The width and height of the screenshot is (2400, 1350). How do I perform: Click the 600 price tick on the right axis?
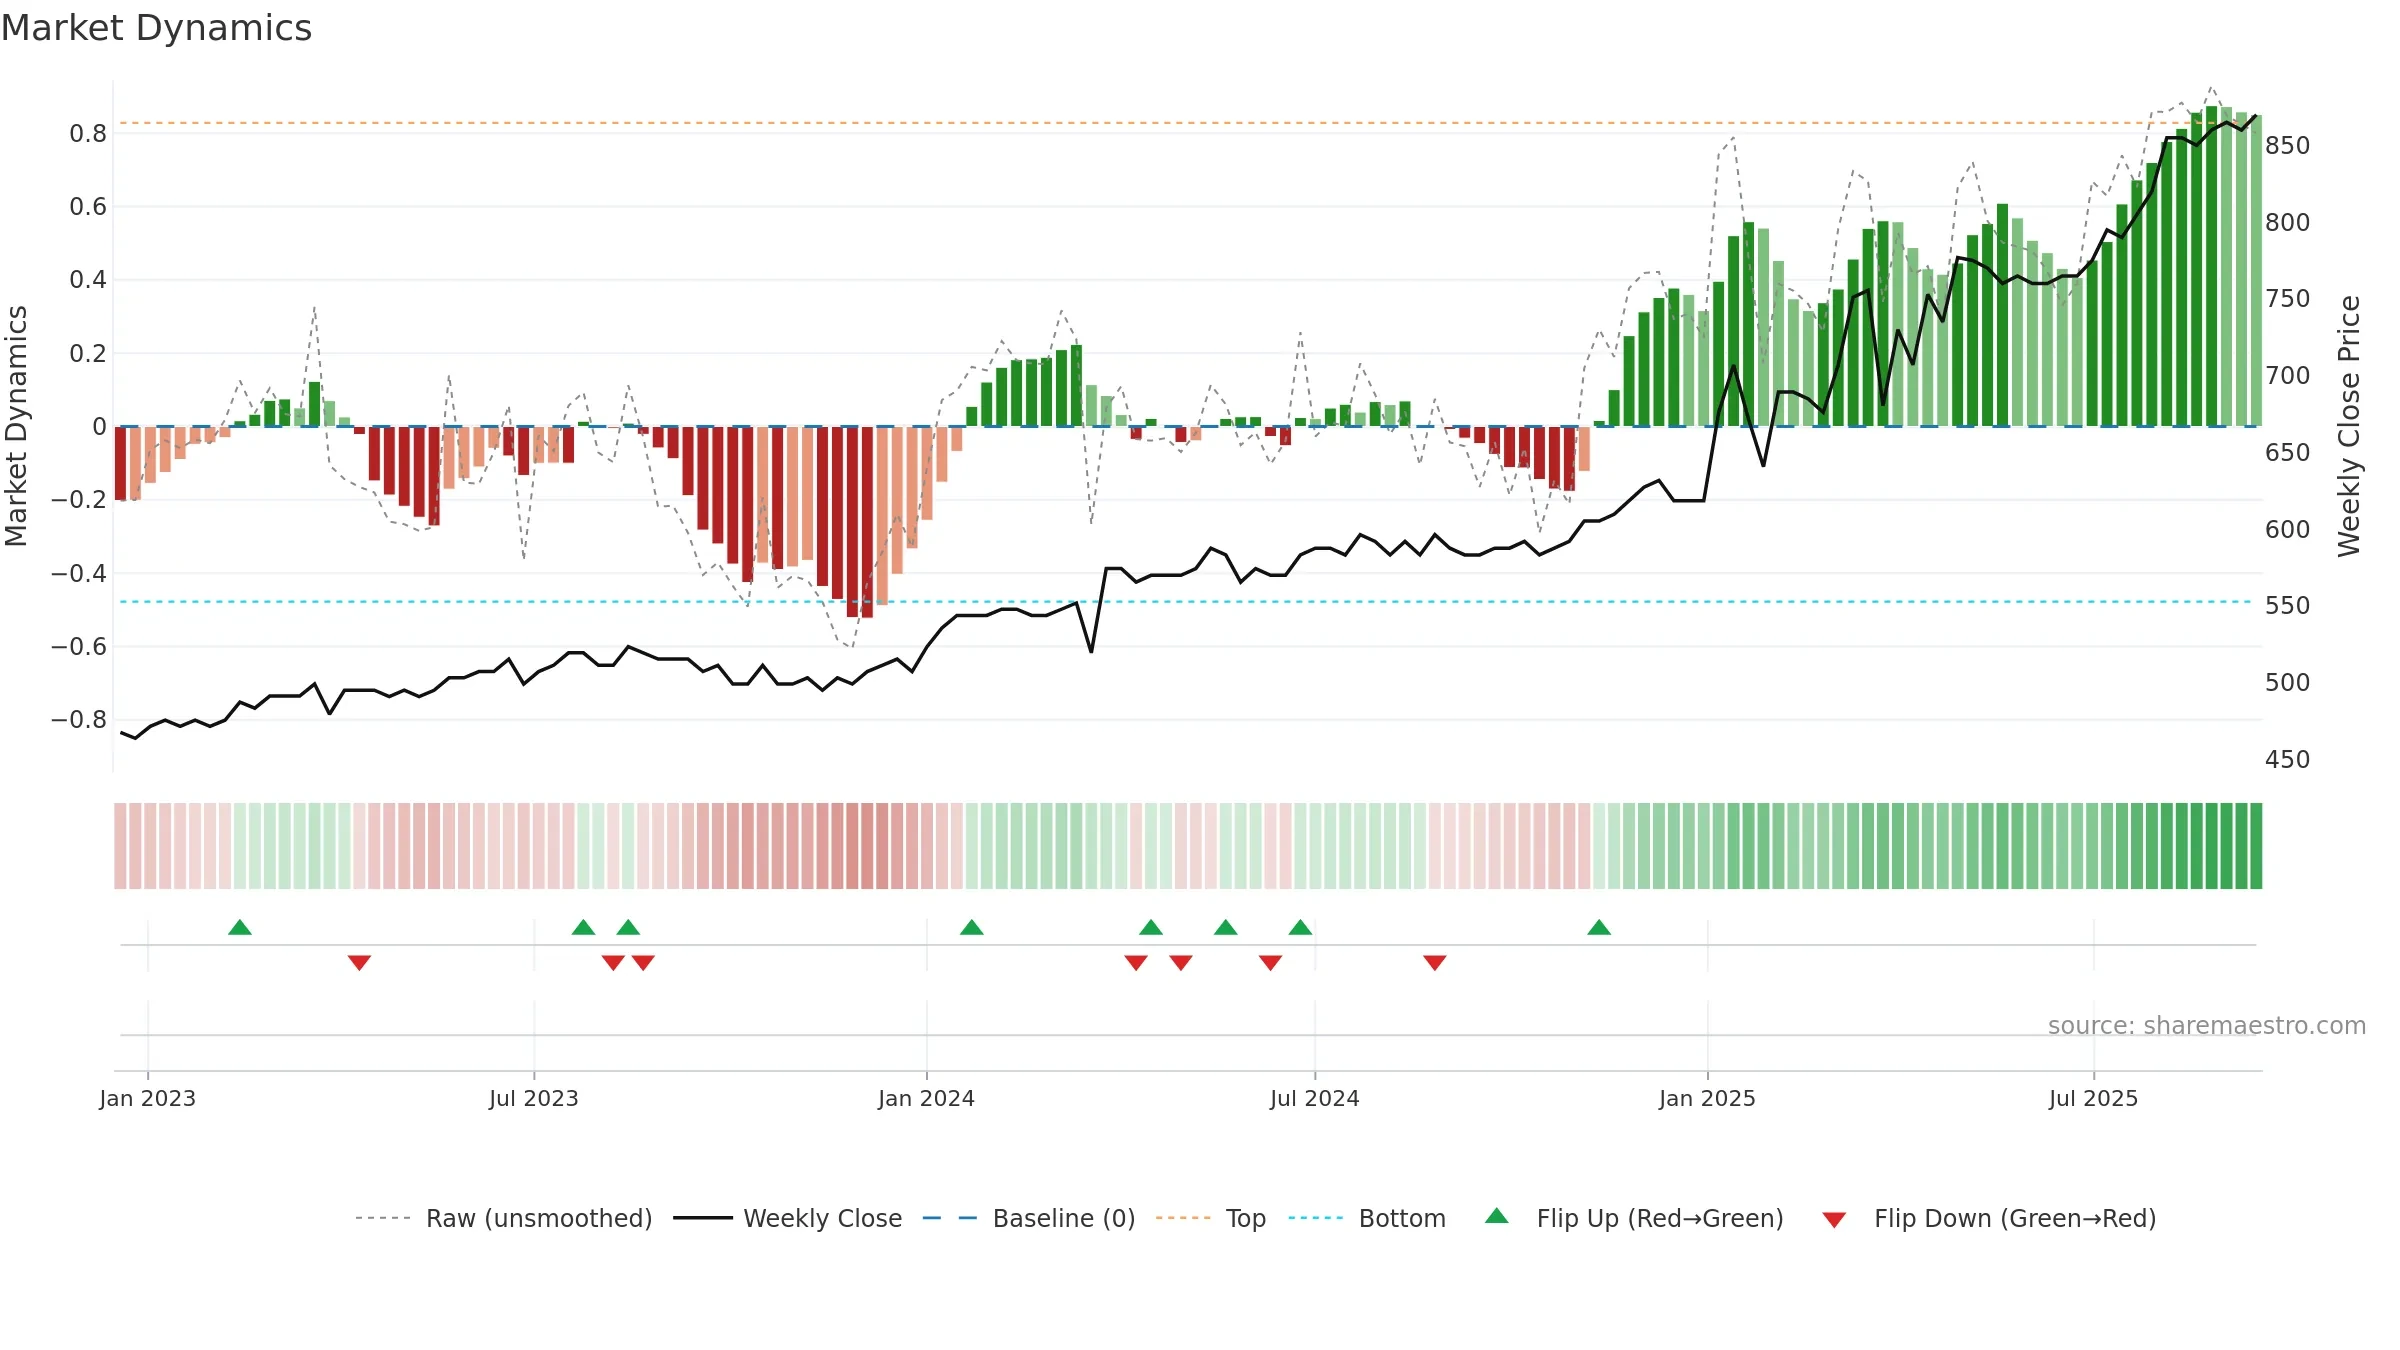coord(2288,530)
